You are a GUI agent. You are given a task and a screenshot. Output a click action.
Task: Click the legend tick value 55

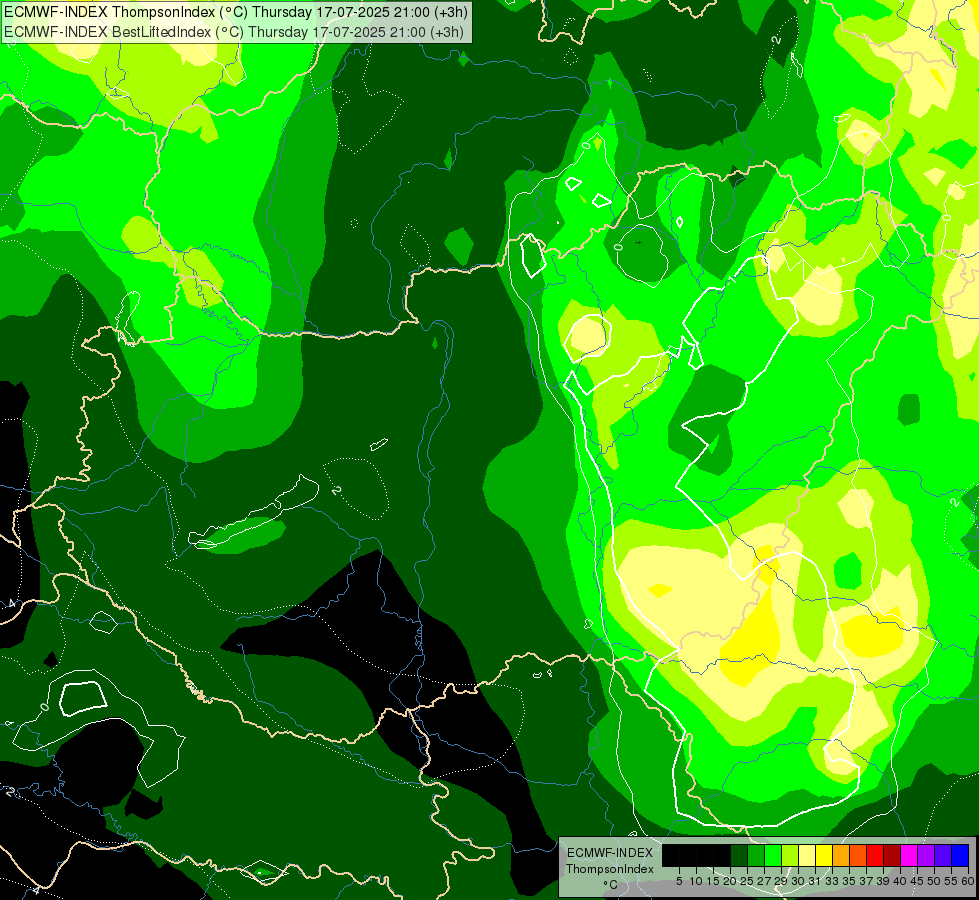pos(952,881)
